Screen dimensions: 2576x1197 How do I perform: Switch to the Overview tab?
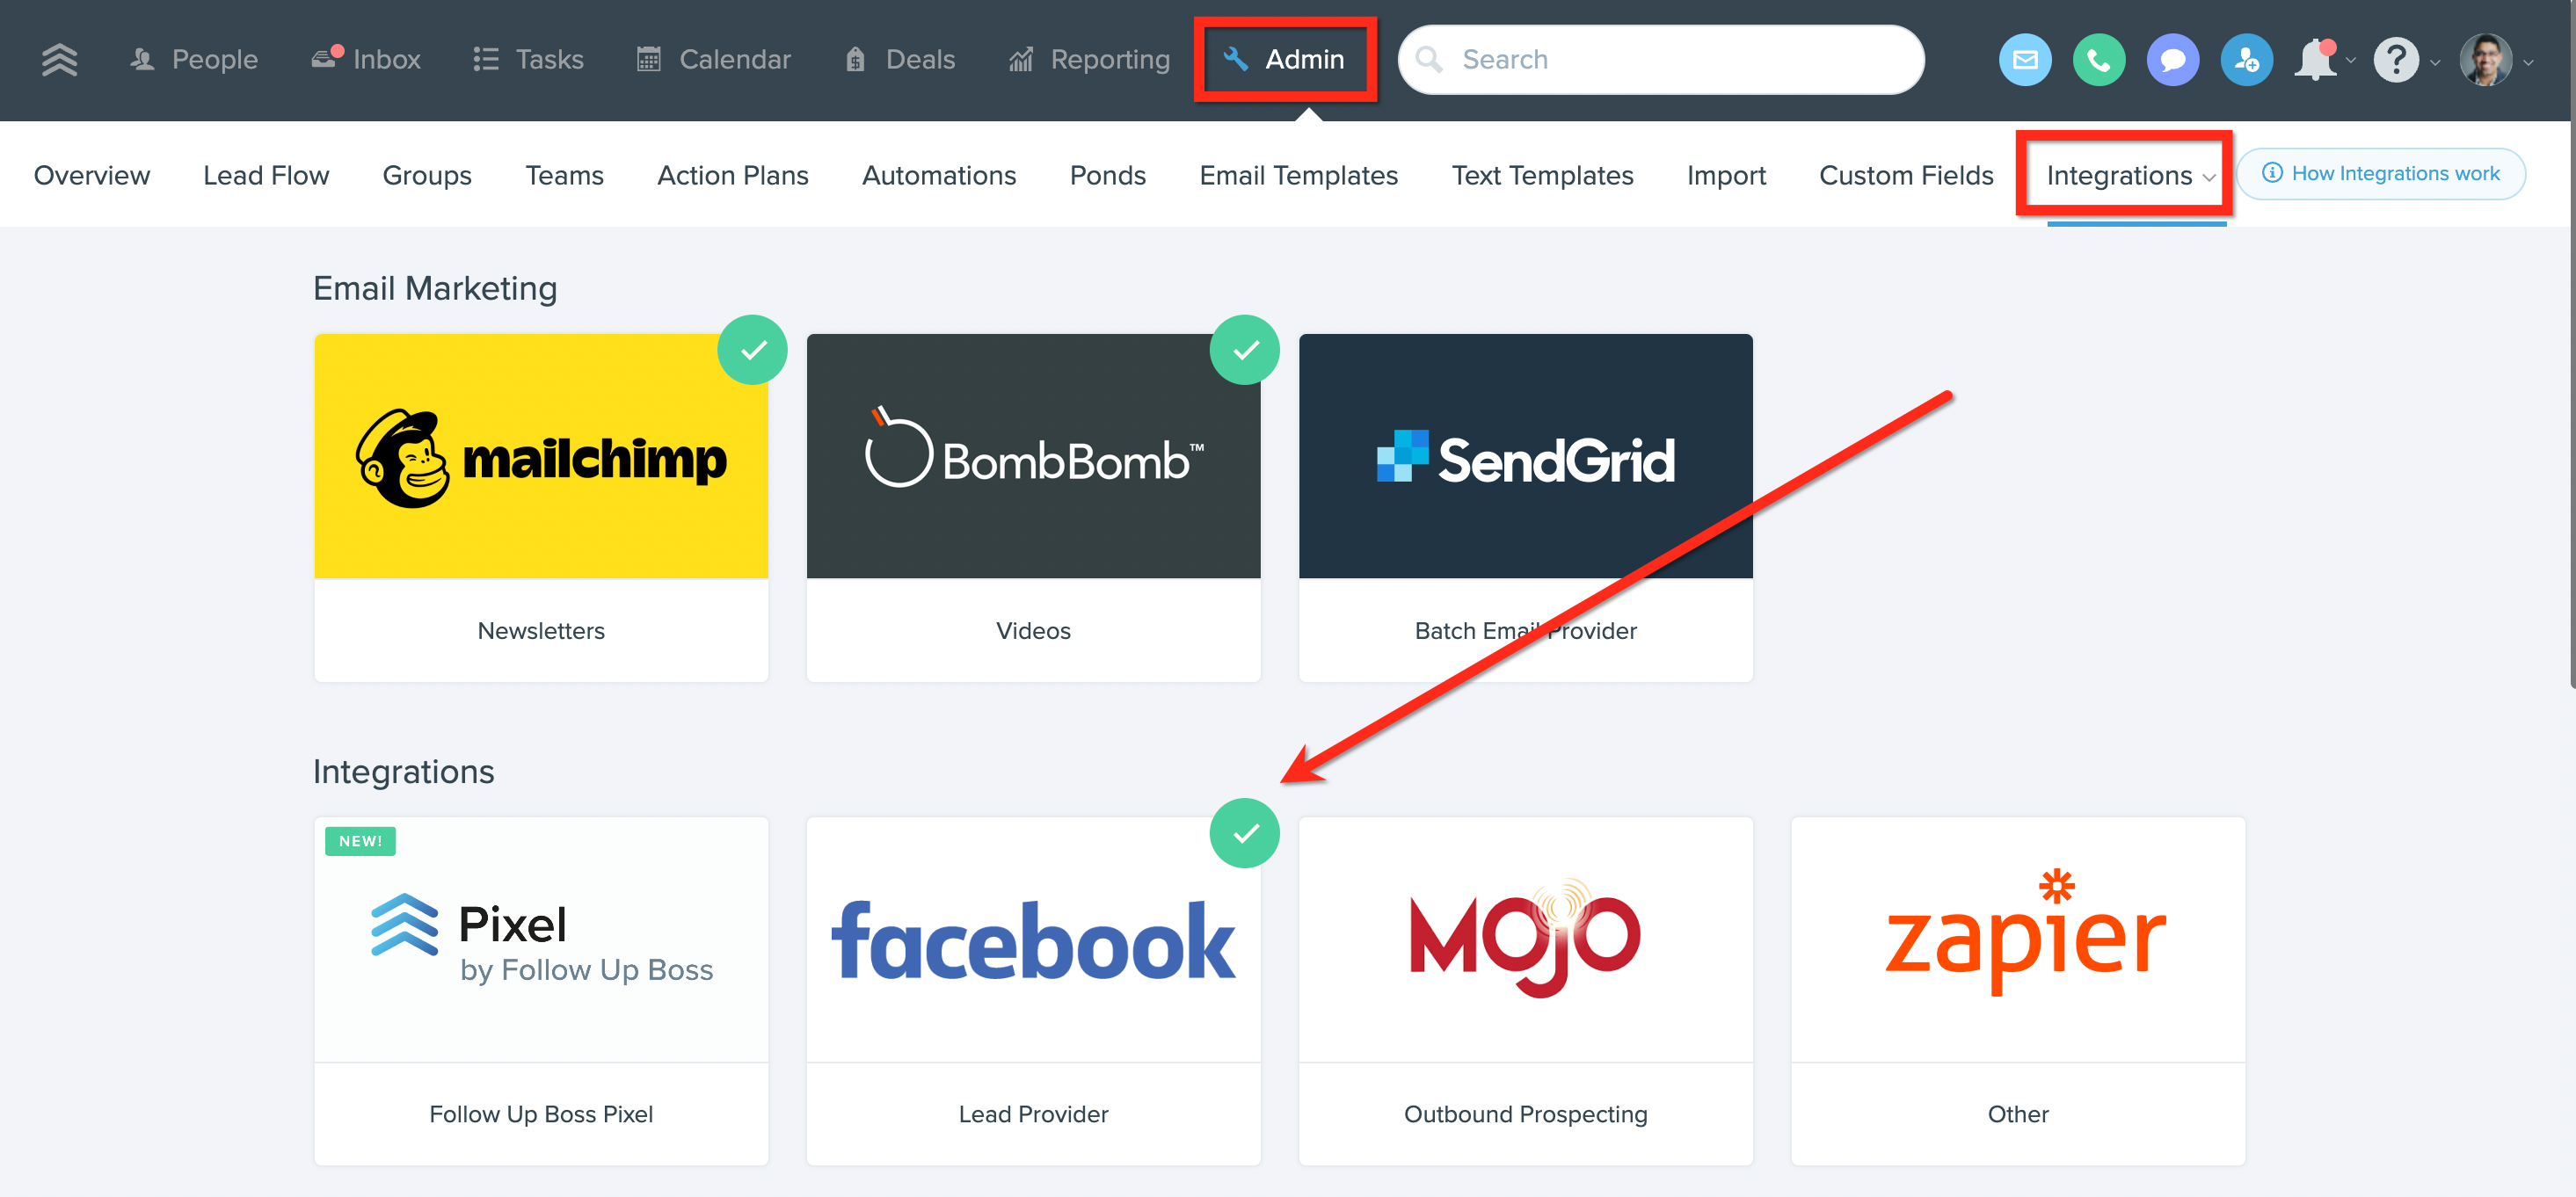(x=92, y=174)
